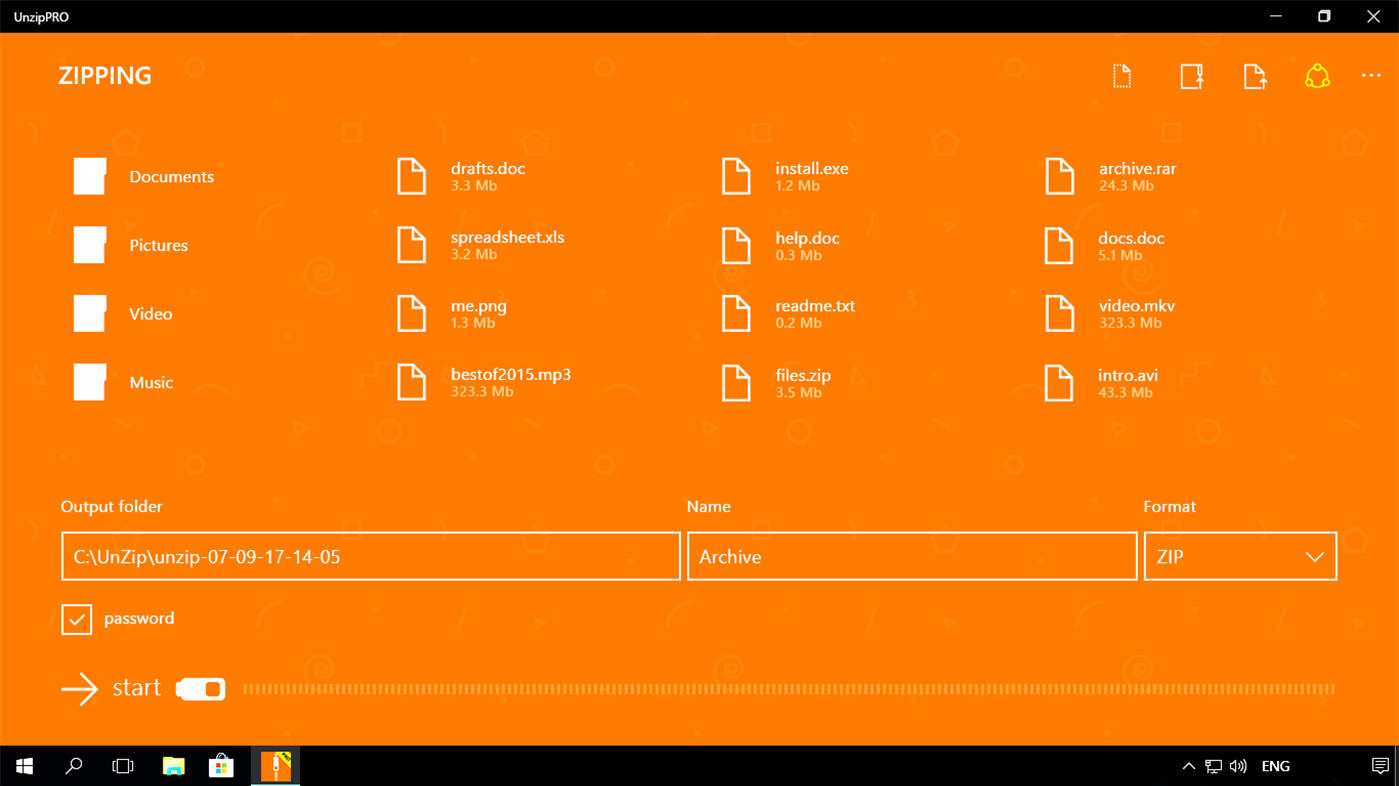Expand the language selector showing ENG
This screenshot has height=786, width=1399.
(1274, 765)
